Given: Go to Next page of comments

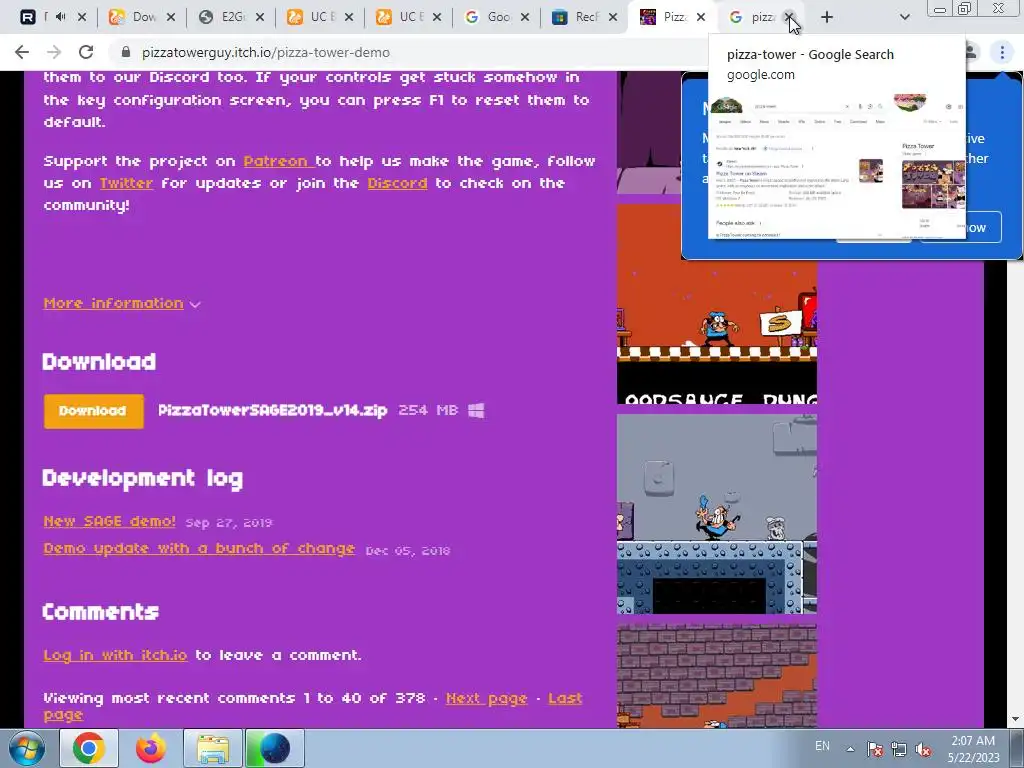Looking at the screenshot, I should tap(487, 698).
